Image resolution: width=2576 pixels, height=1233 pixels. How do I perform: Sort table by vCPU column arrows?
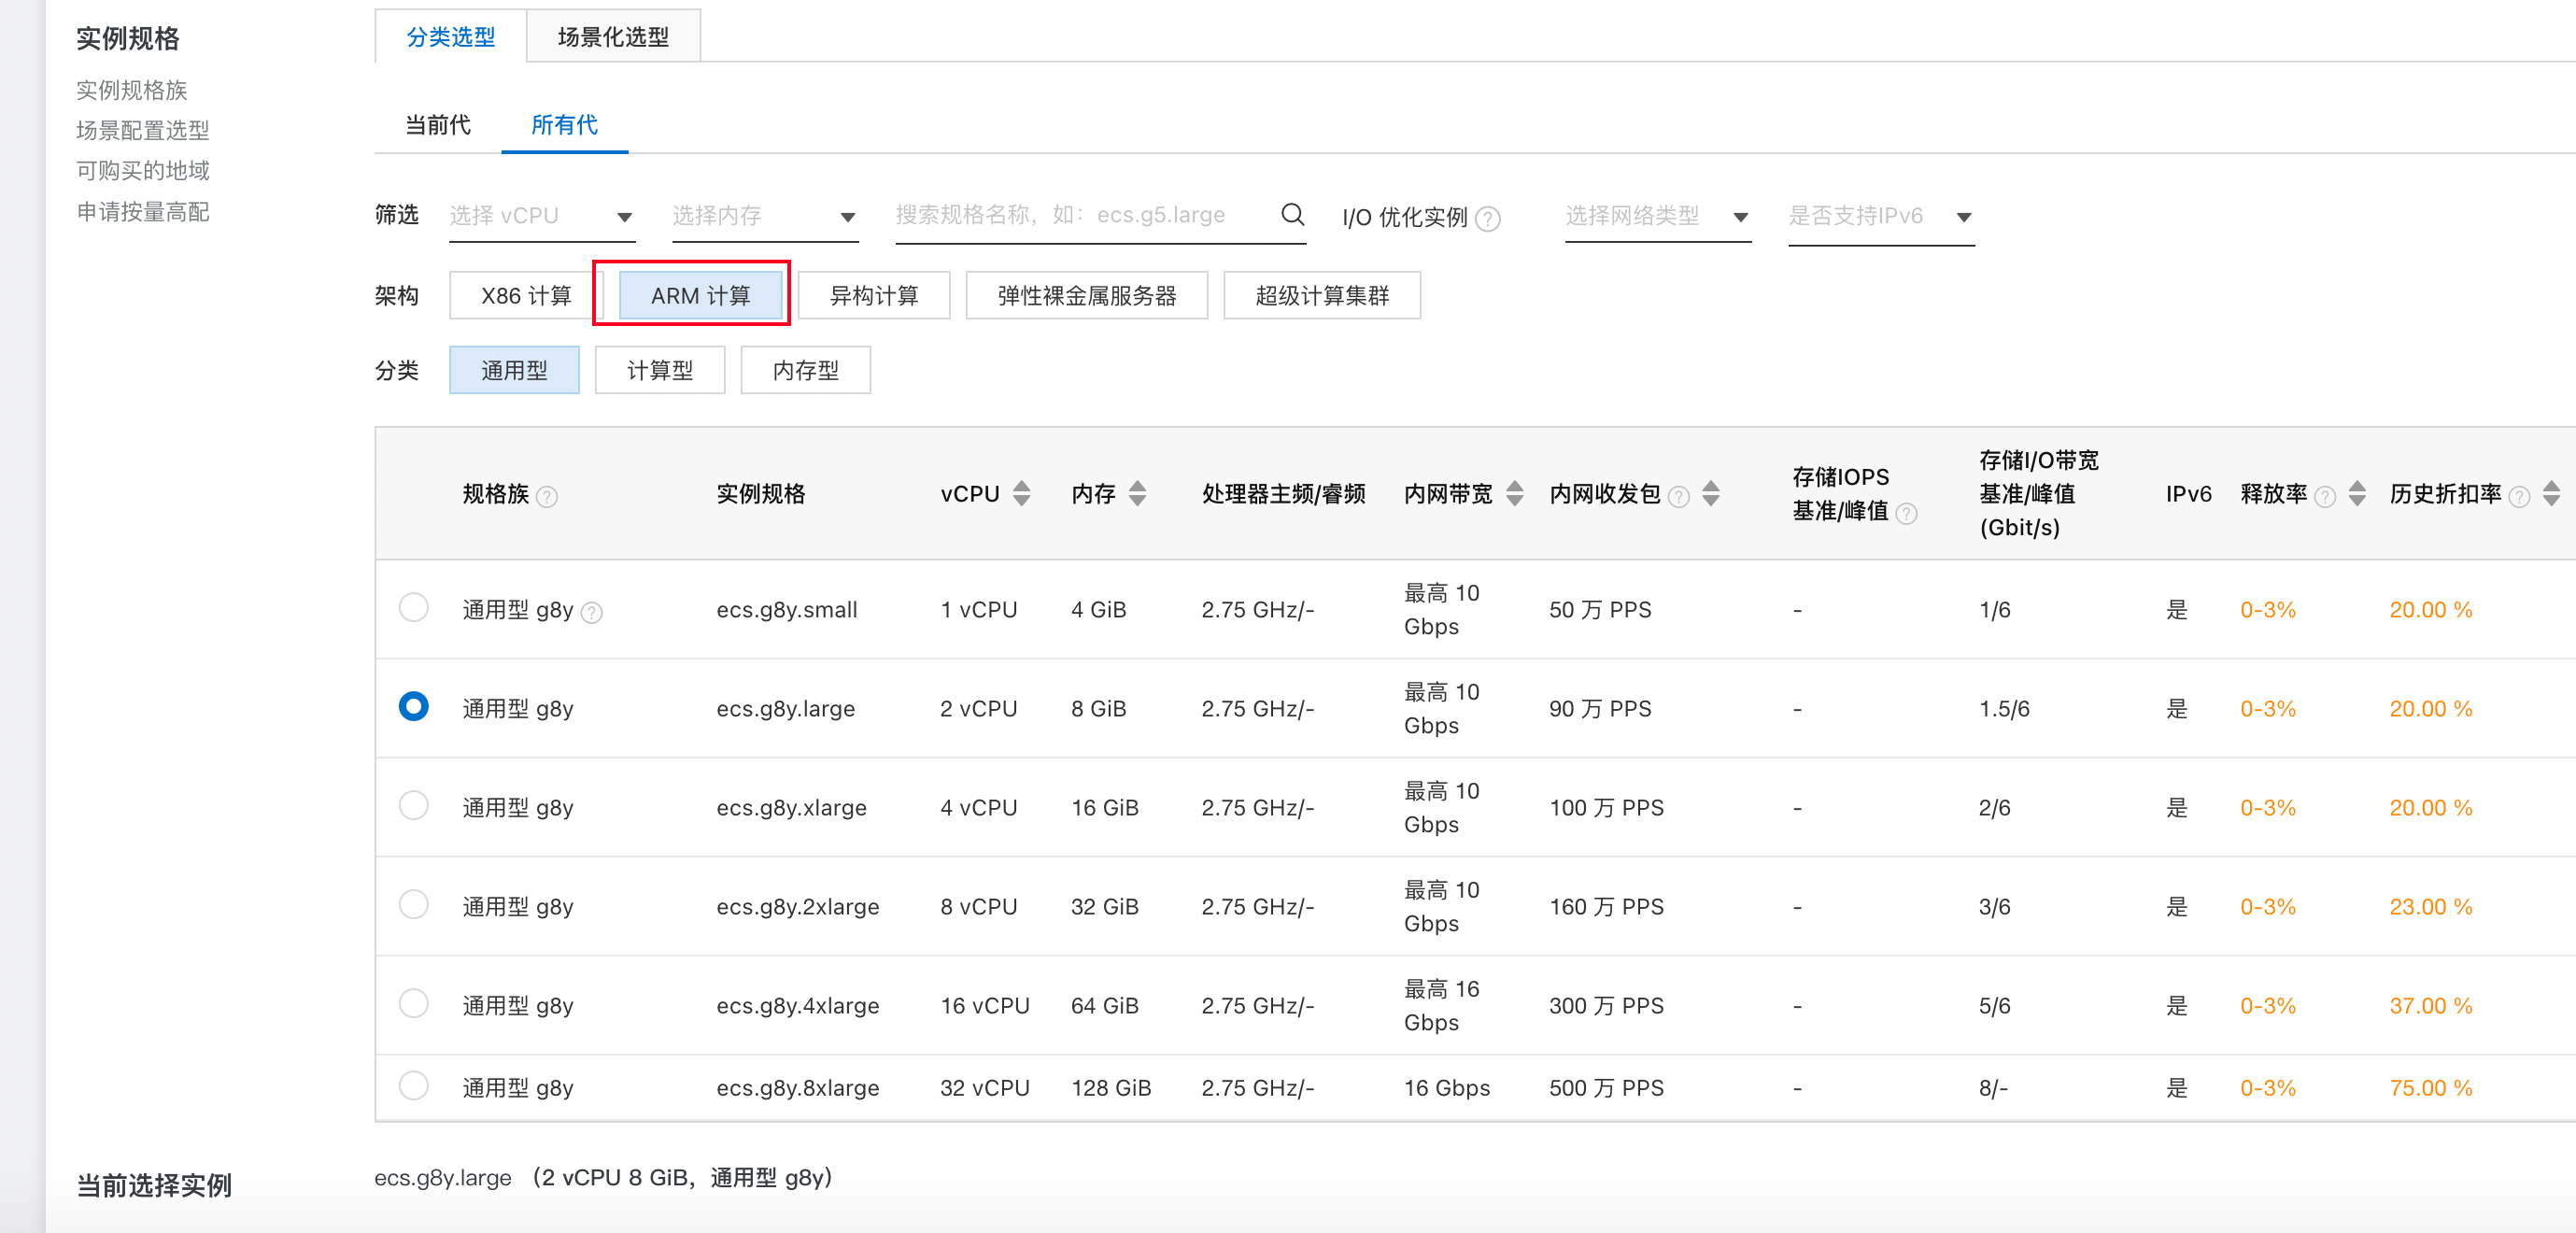(1021, 494)
